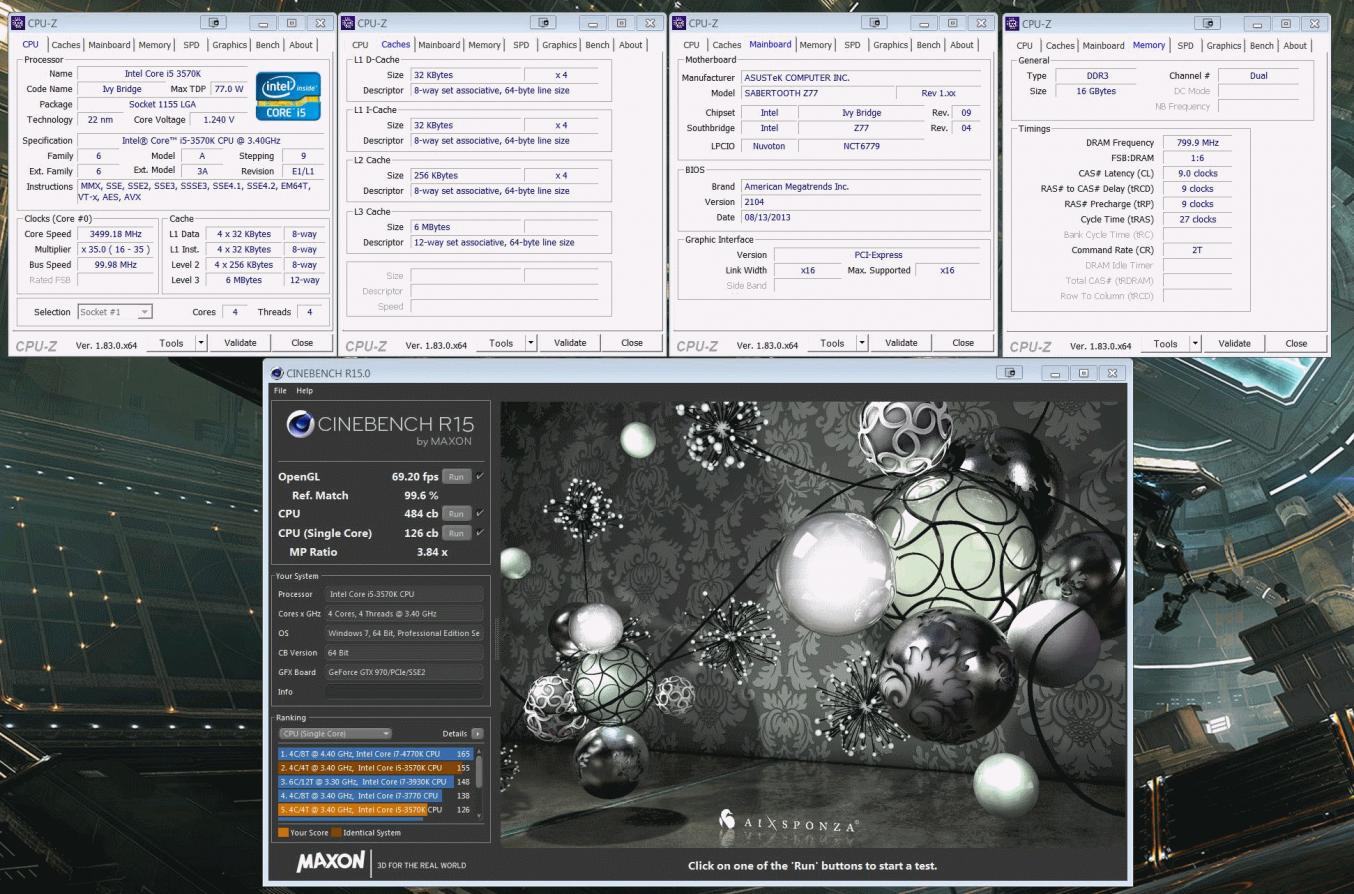Open the CPU (Single Core) ranking dropdown

pos(335,733)
